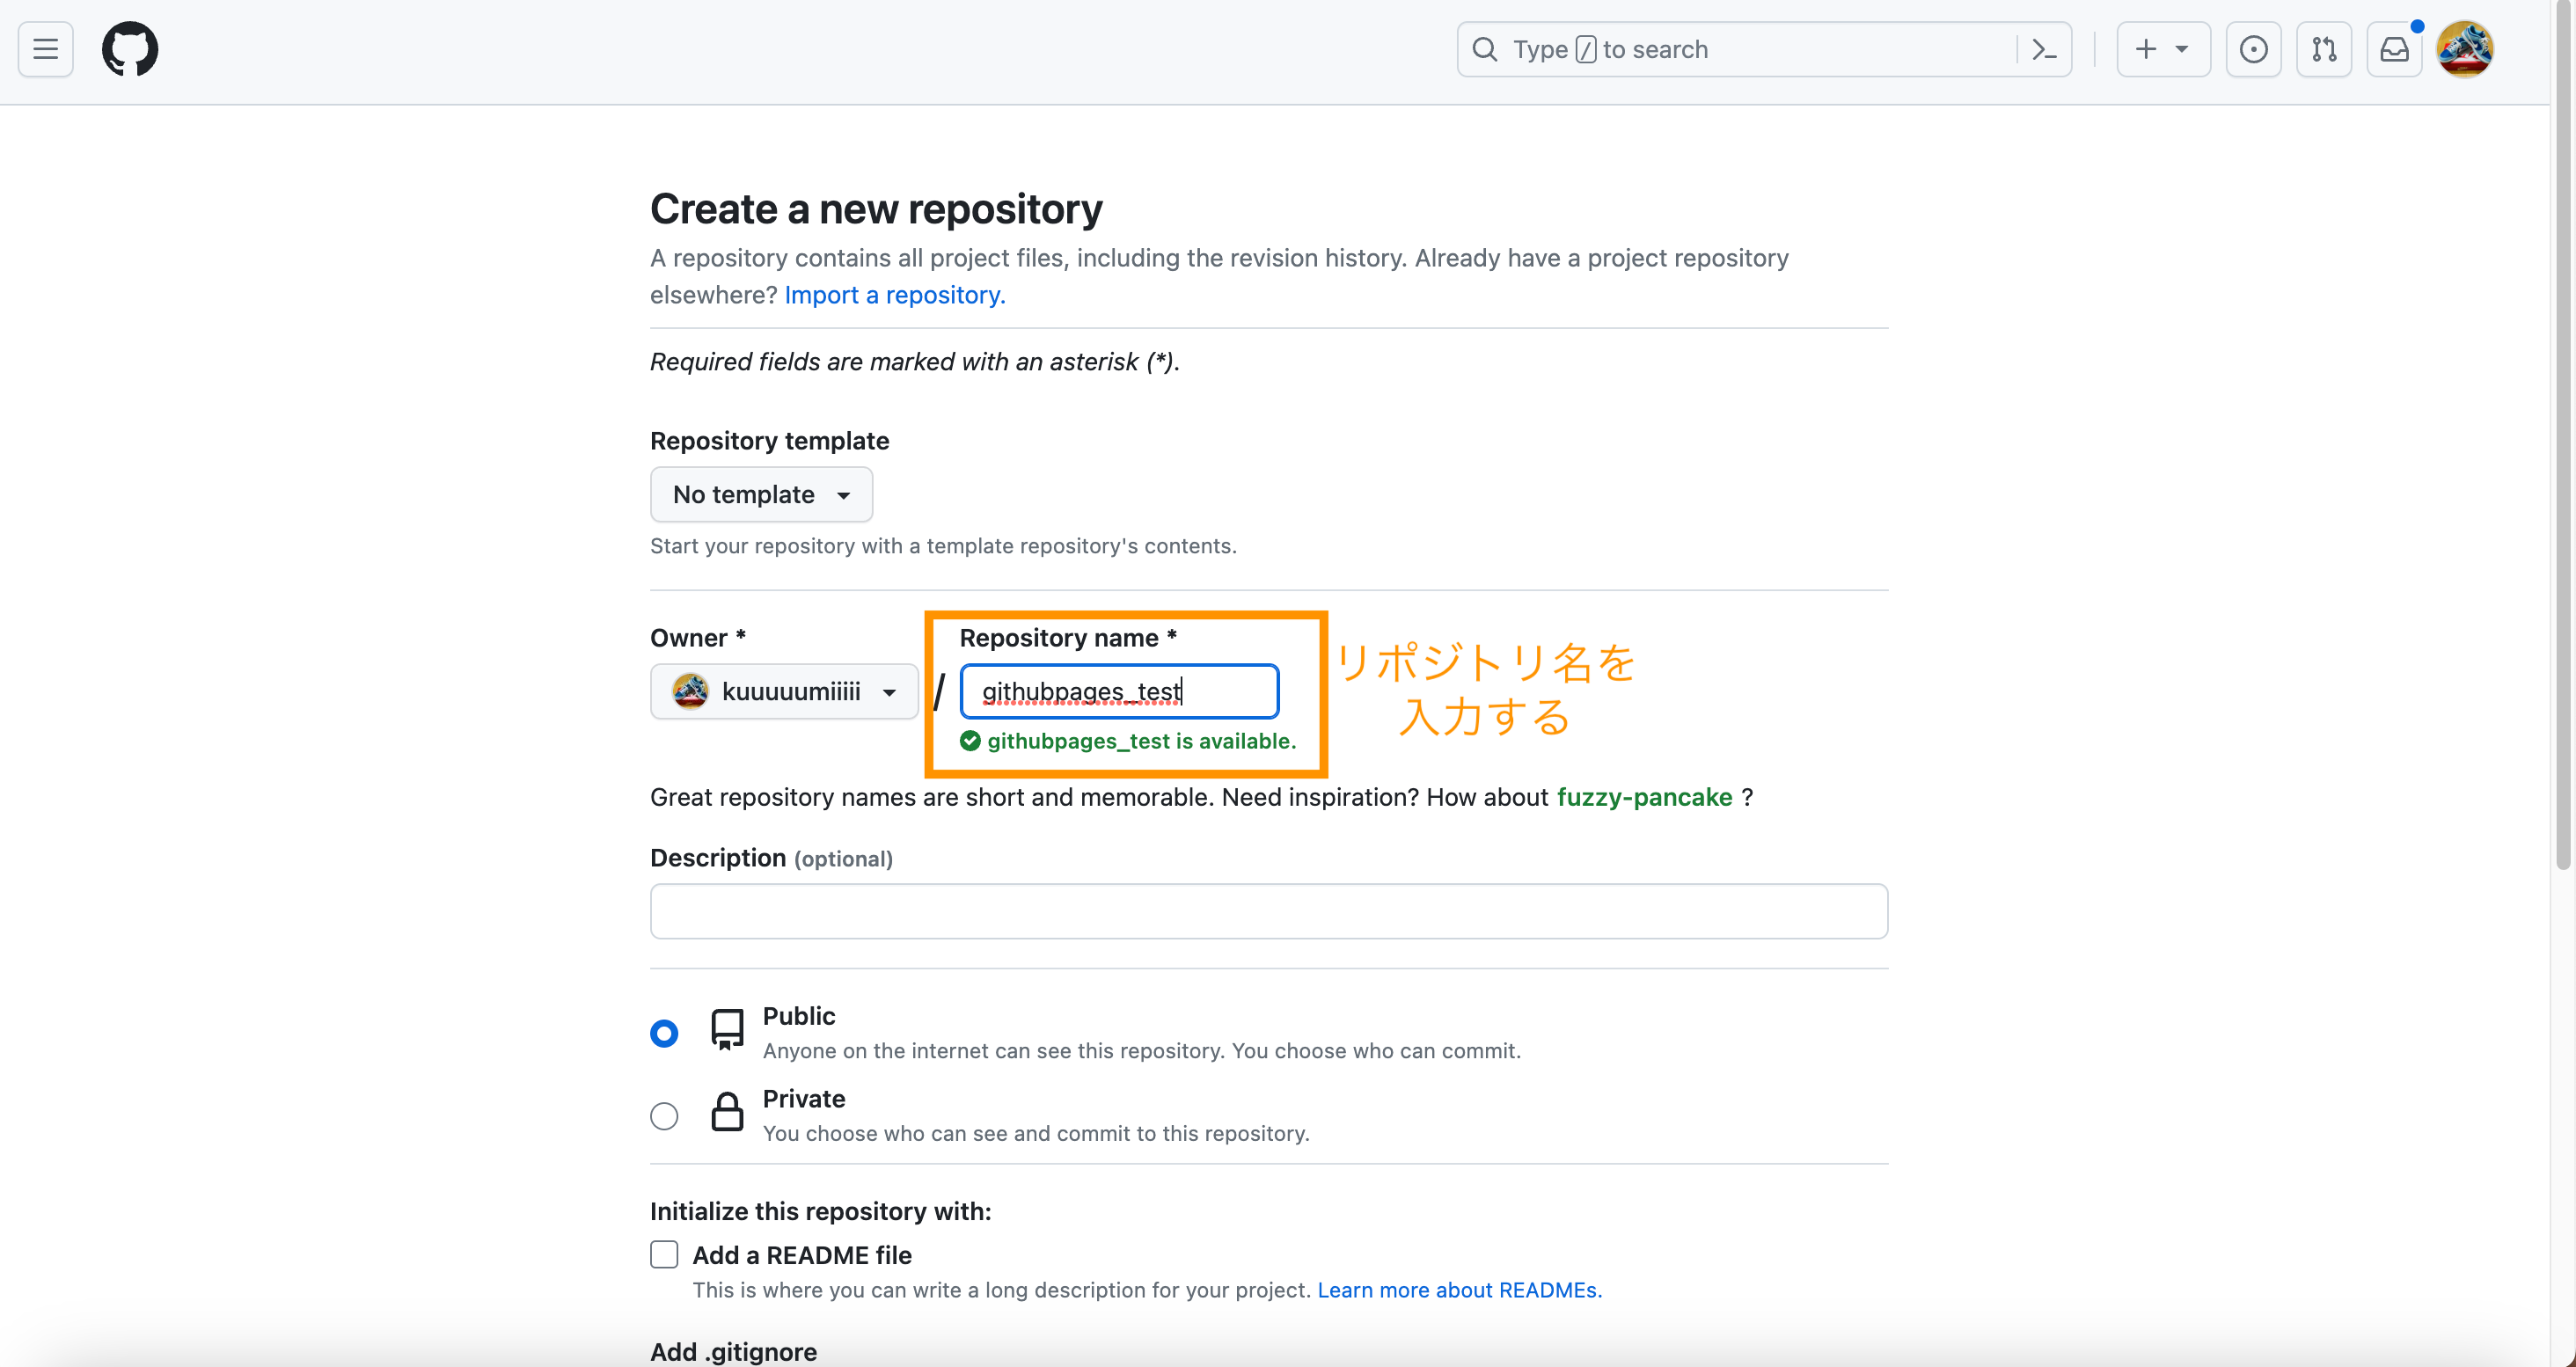
Task: Open the kuuuuumiiiii owner dropdown
Action: pos(784,691)
